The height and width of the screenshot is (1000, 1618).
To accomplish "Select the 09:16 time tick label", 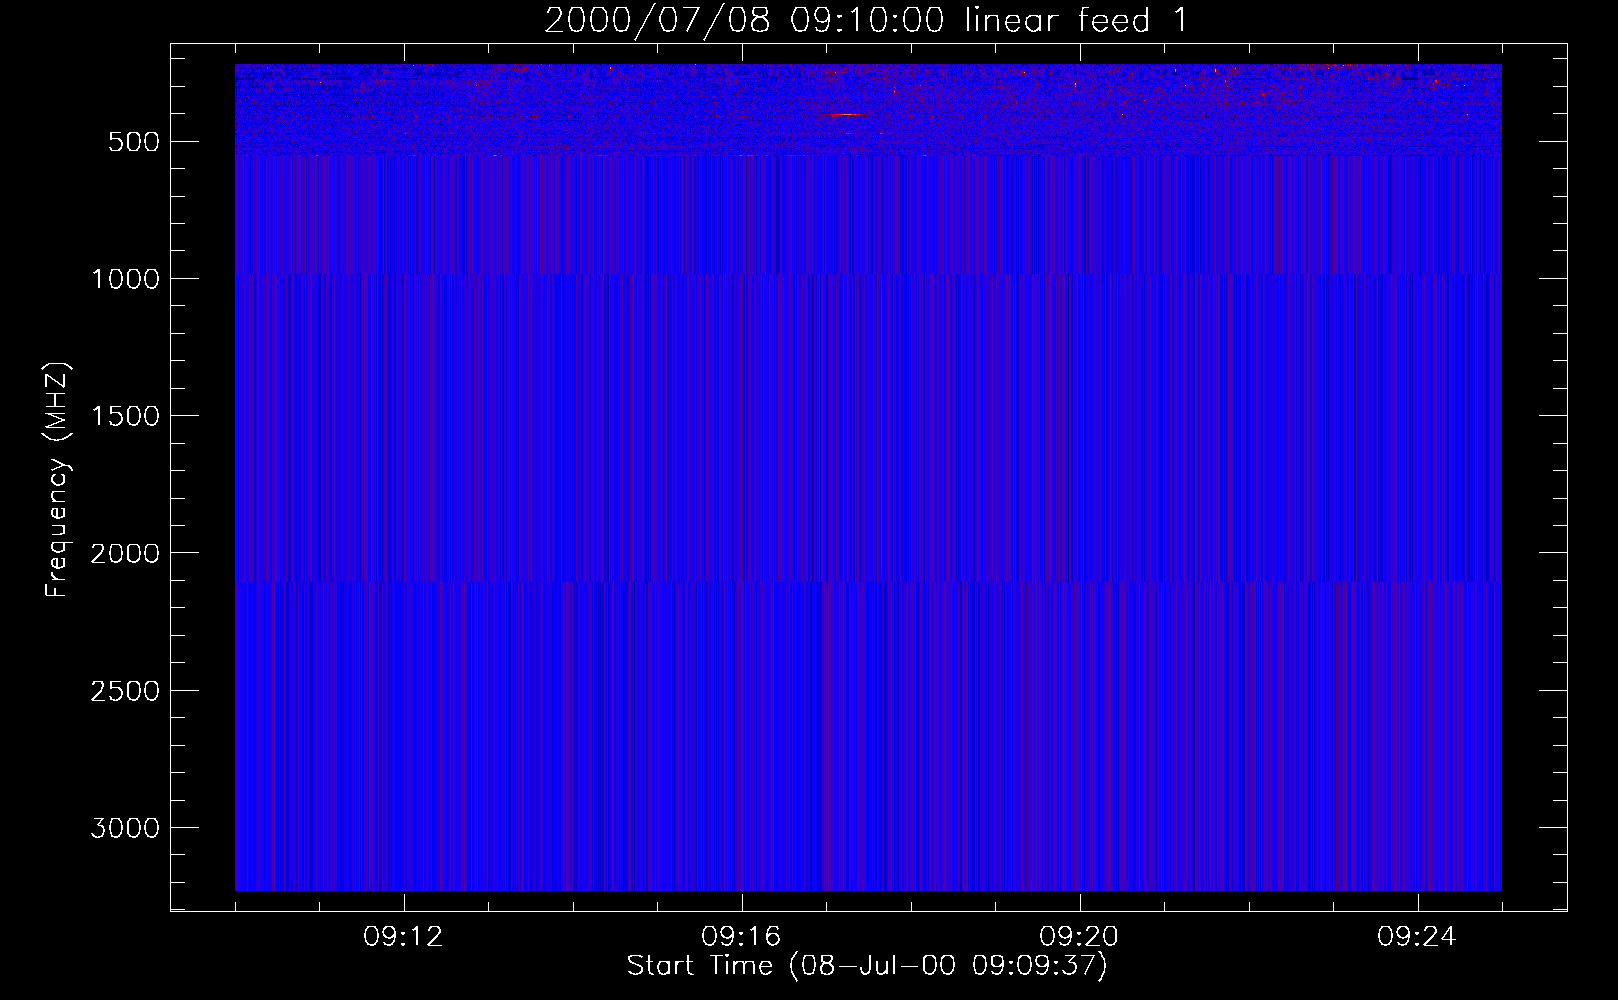I will [742, 937].
